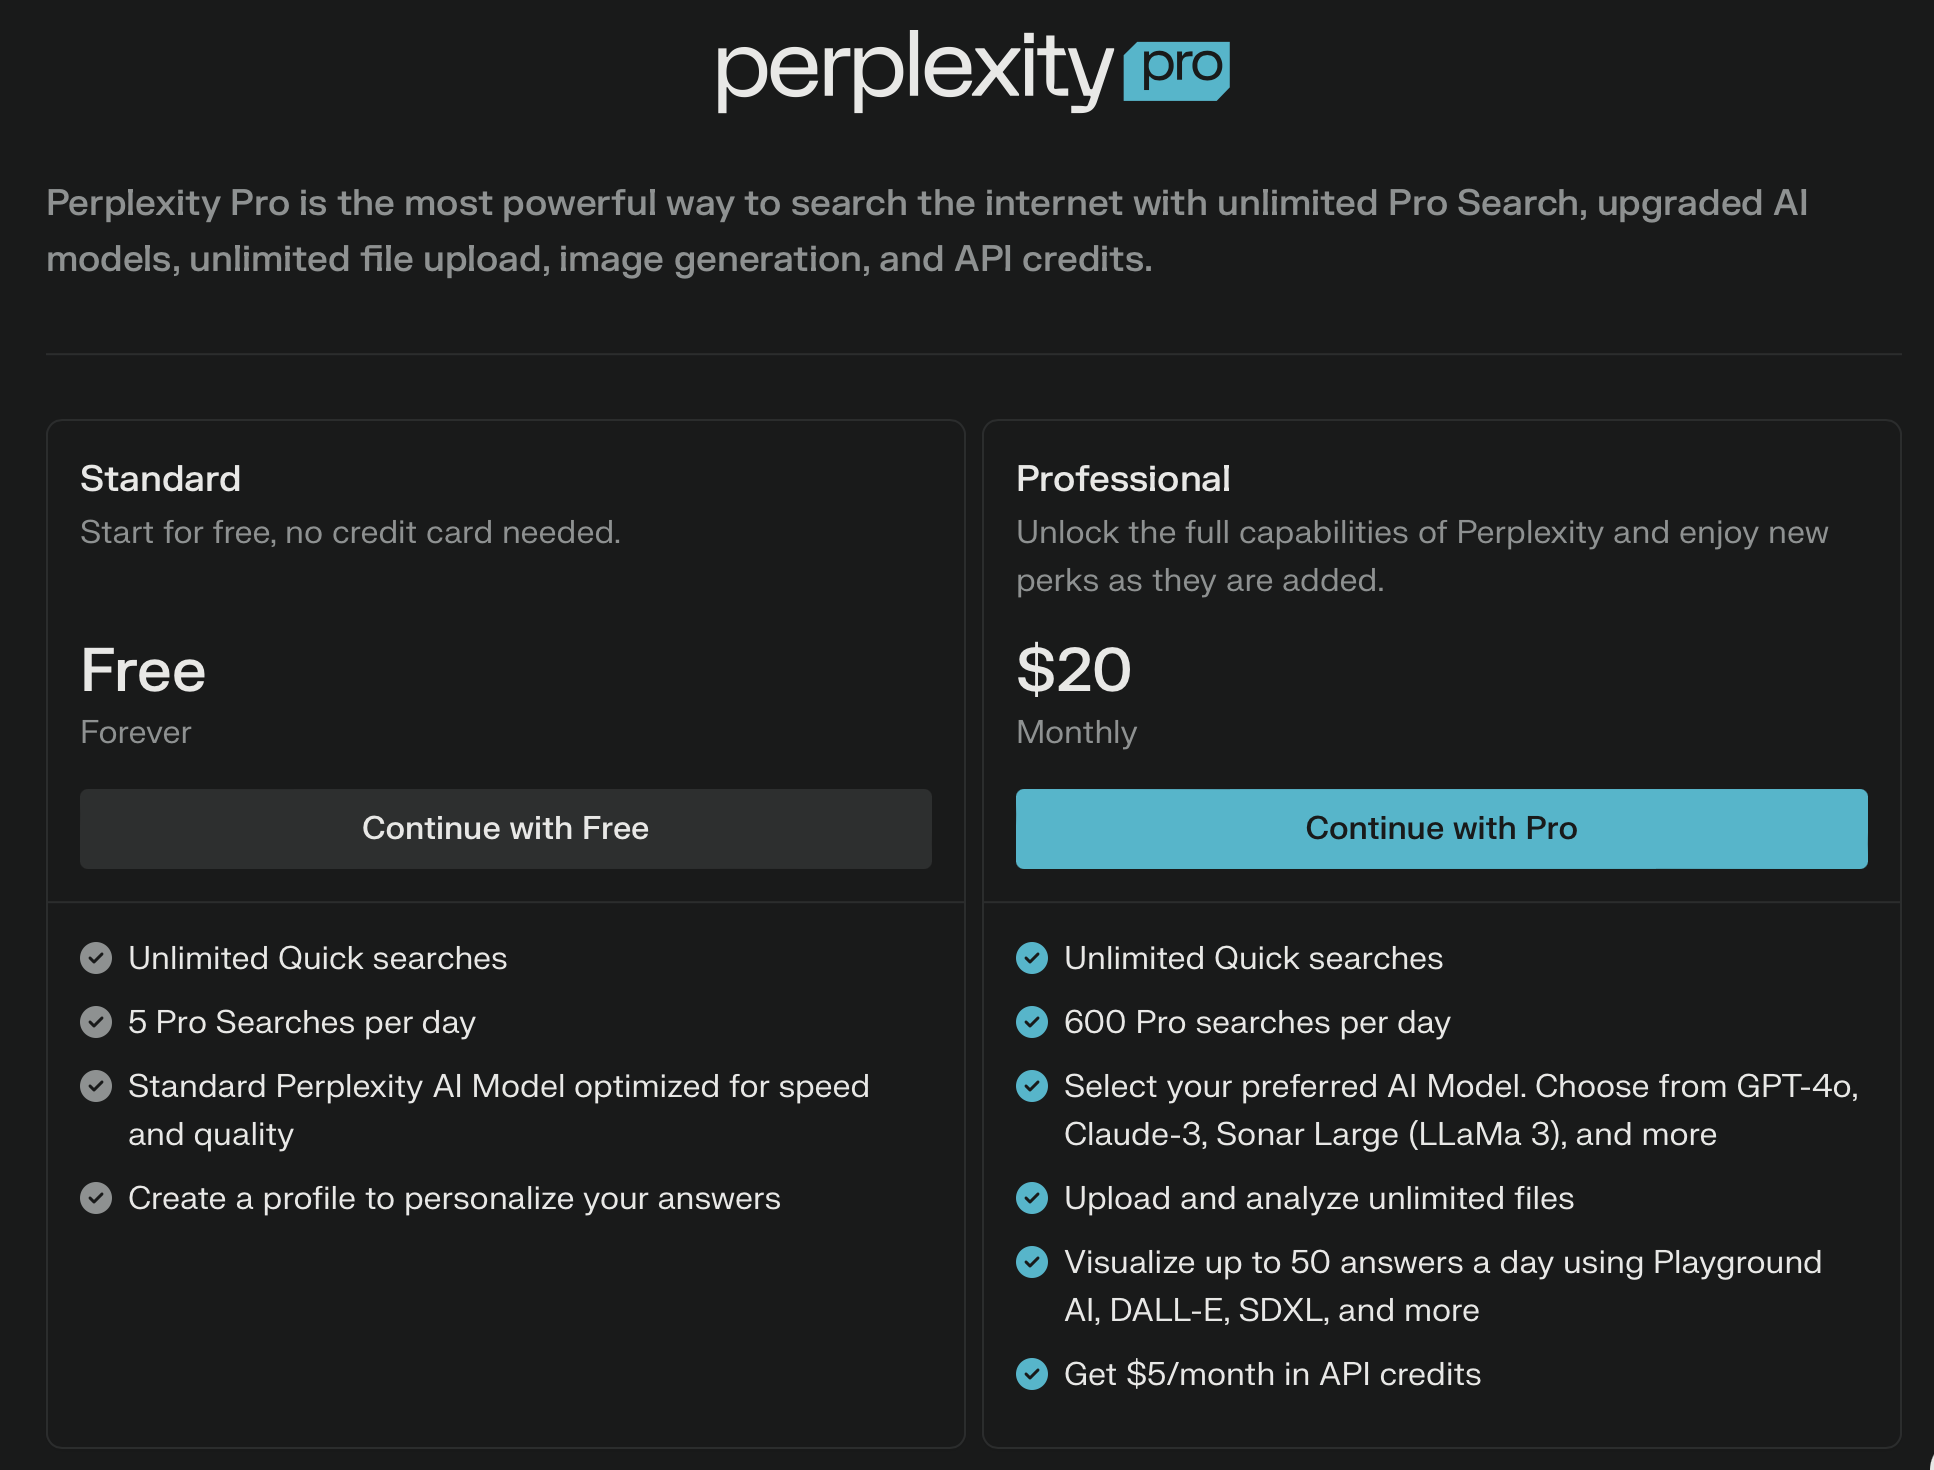Click the checkmark next to Get $5/month in API credits
The width and height of the screenshot is (1934, 1470).
[1032, 1374]
